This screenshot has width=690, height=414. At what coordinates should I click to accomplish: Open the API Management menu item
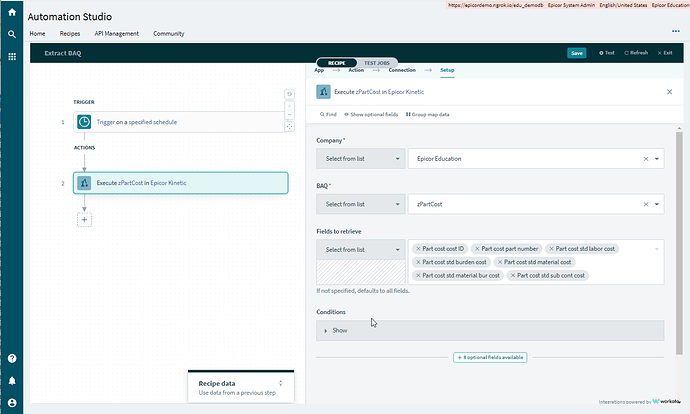pyautogui.click(x=117, y=33)
